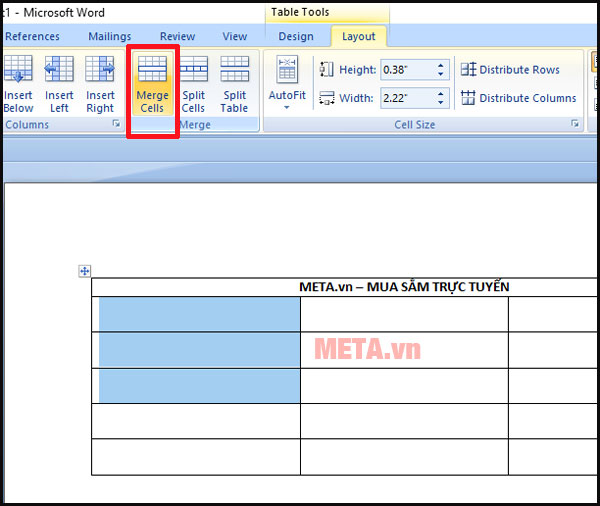Screen dimensions: 600x506
Task: Click inside the Height input field
Action: pyautogui.click(x=405, y=70)
